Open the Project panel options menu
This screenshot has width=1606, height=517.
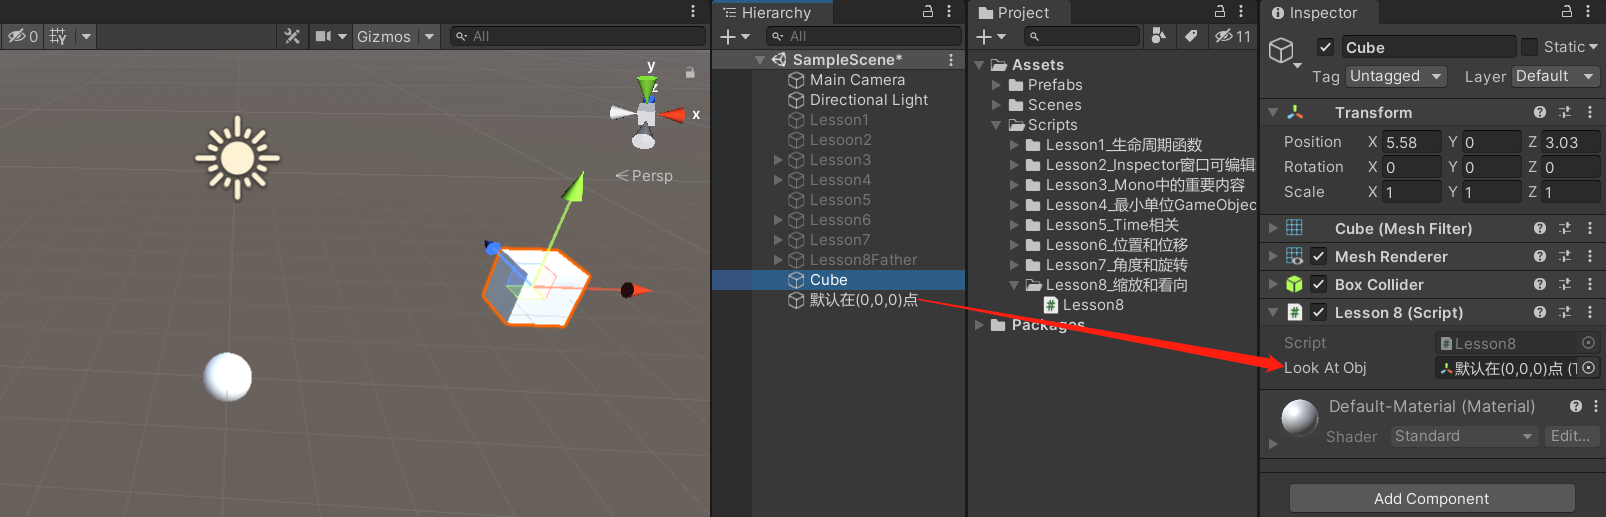[1241, 11]
